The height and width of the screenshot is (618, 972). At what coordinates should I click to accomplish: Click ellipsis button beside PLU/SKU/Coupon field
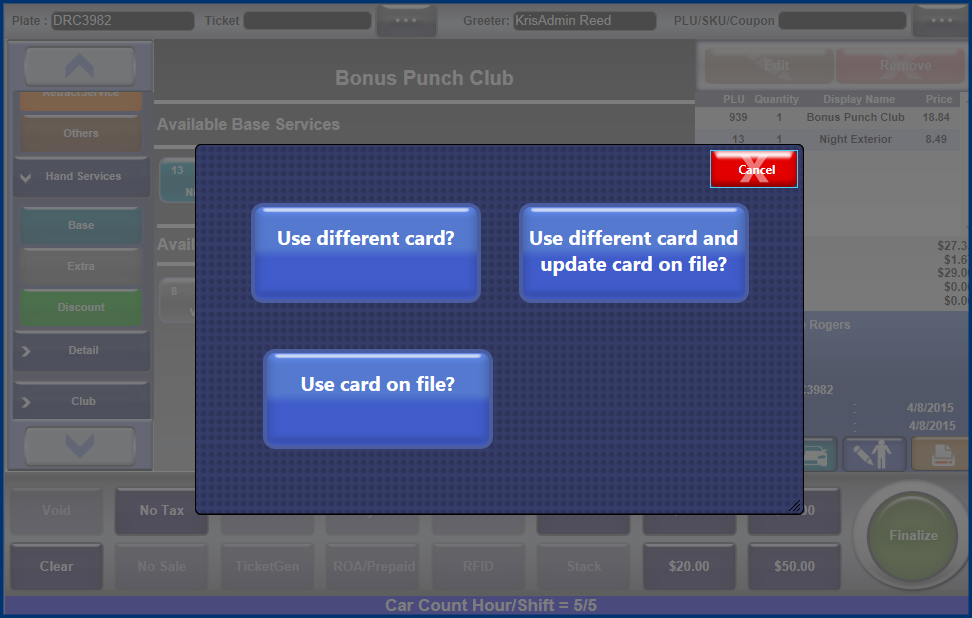click(940, 20)
